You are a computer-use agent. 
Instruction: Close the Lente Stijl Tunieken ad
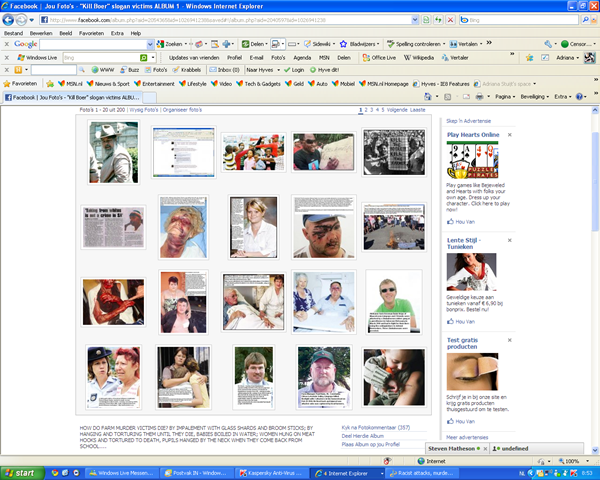point(509,240)
